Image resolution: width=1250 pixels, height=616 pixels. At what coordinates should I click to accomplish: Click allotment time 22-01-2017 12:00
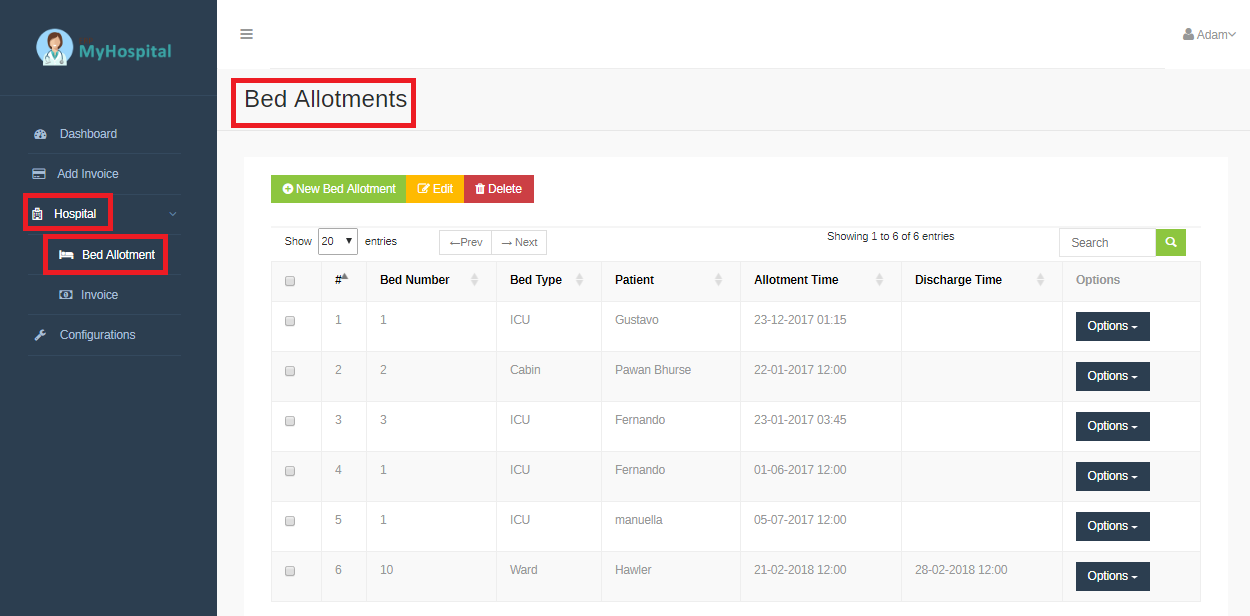[x=800, y=370]
